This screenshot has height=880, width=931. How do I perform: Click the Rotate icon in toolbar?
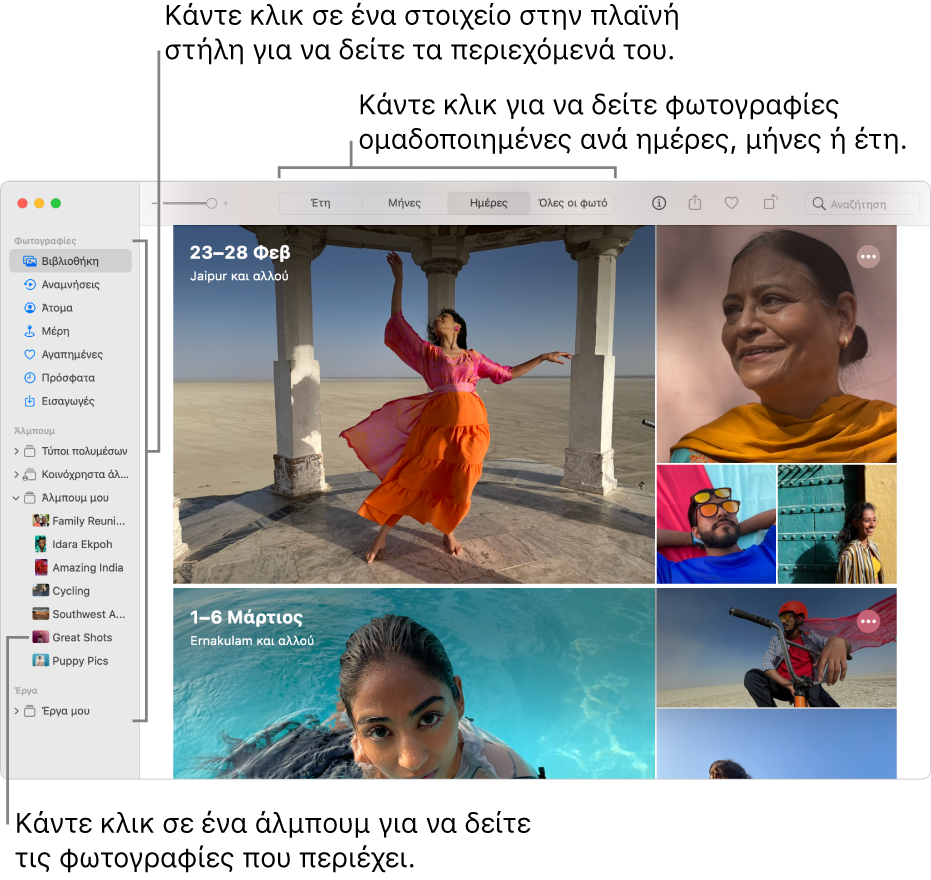pos(770,202)
